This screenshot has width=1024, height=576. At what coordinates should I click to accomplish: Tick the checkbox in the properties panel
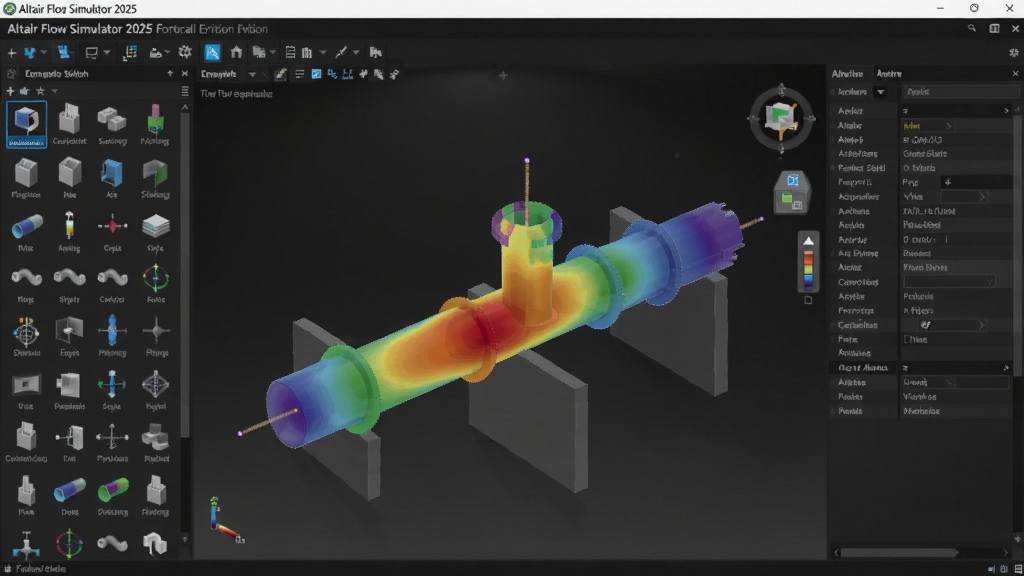[x=907, y=339]
